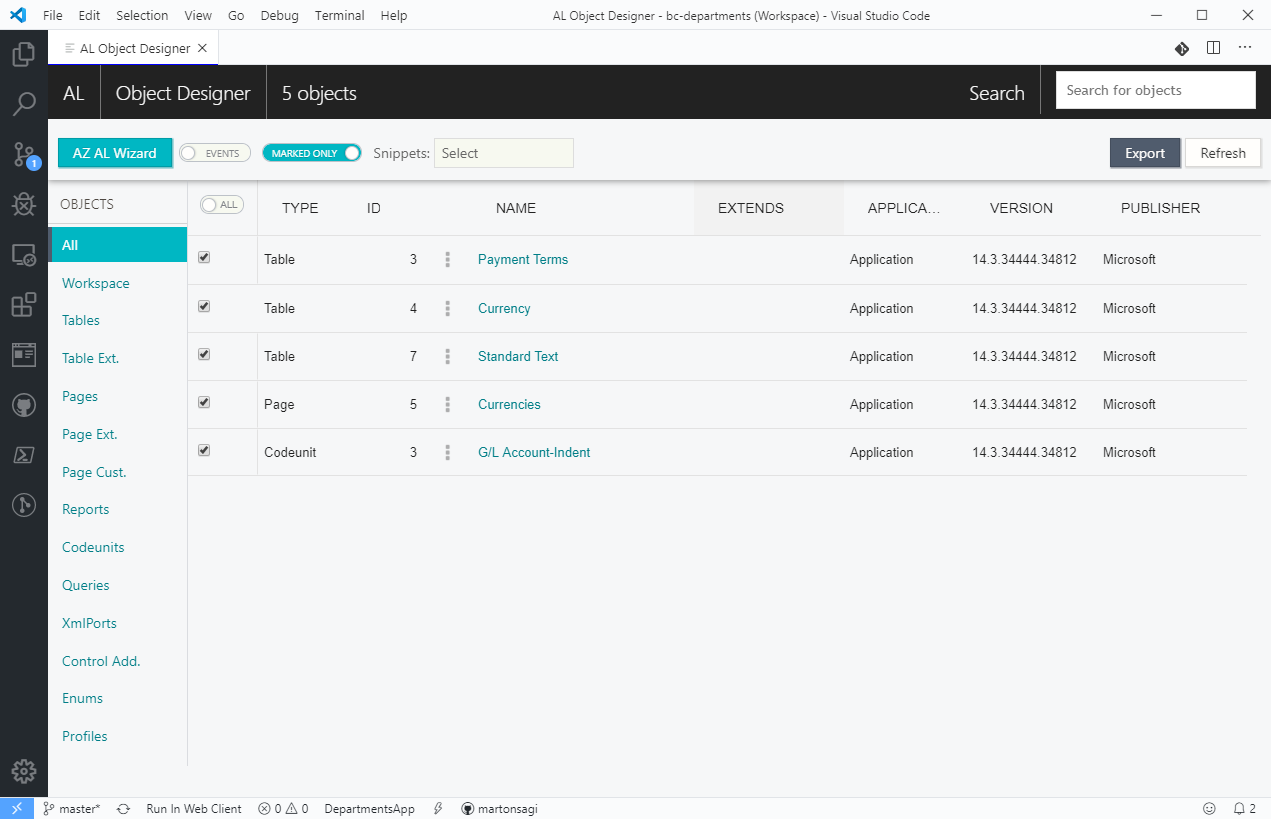
Task: Open the Standard Text object link
Action: coord(518,357)
